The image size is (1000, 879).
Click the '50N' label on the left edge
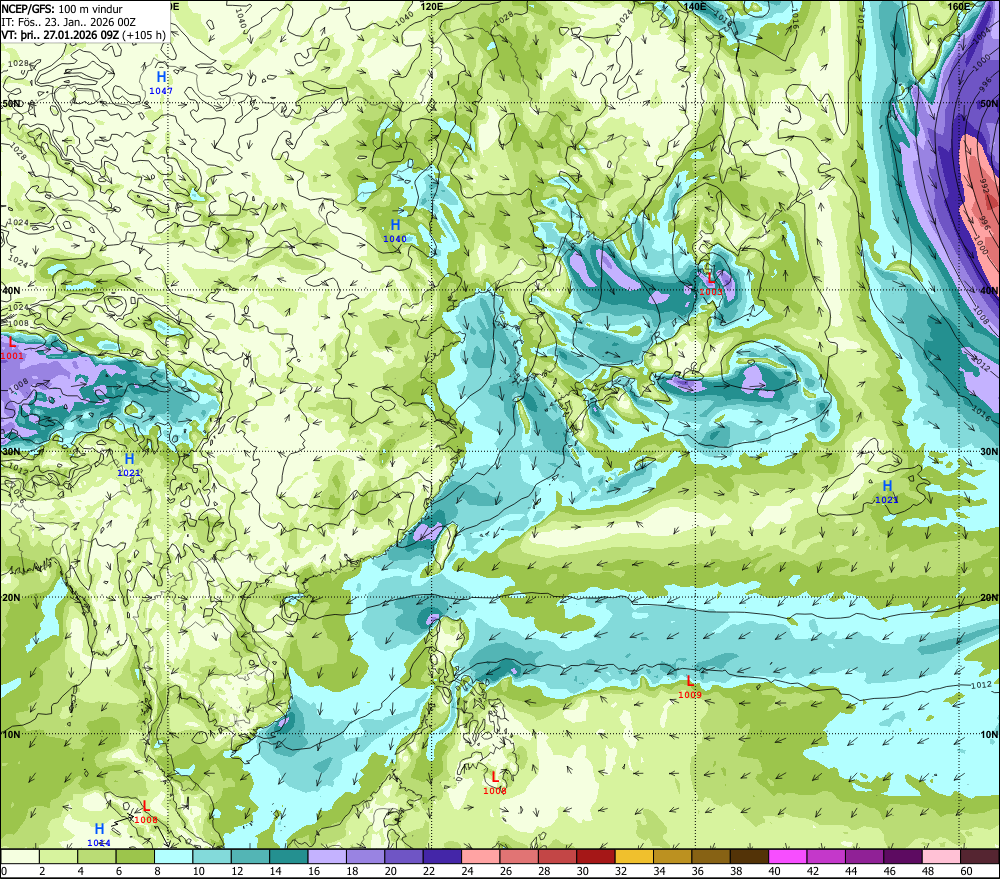pos(11,103)
